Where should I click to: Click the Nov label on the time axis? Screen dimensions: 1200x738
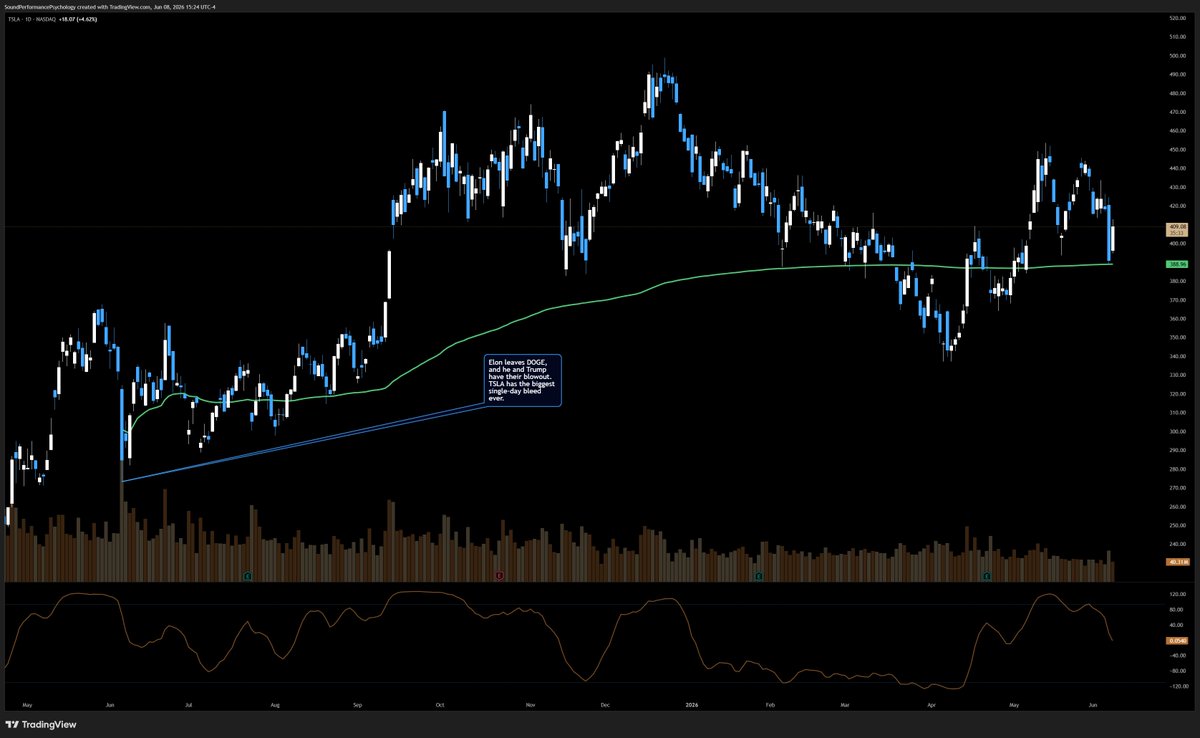[530, 704]
